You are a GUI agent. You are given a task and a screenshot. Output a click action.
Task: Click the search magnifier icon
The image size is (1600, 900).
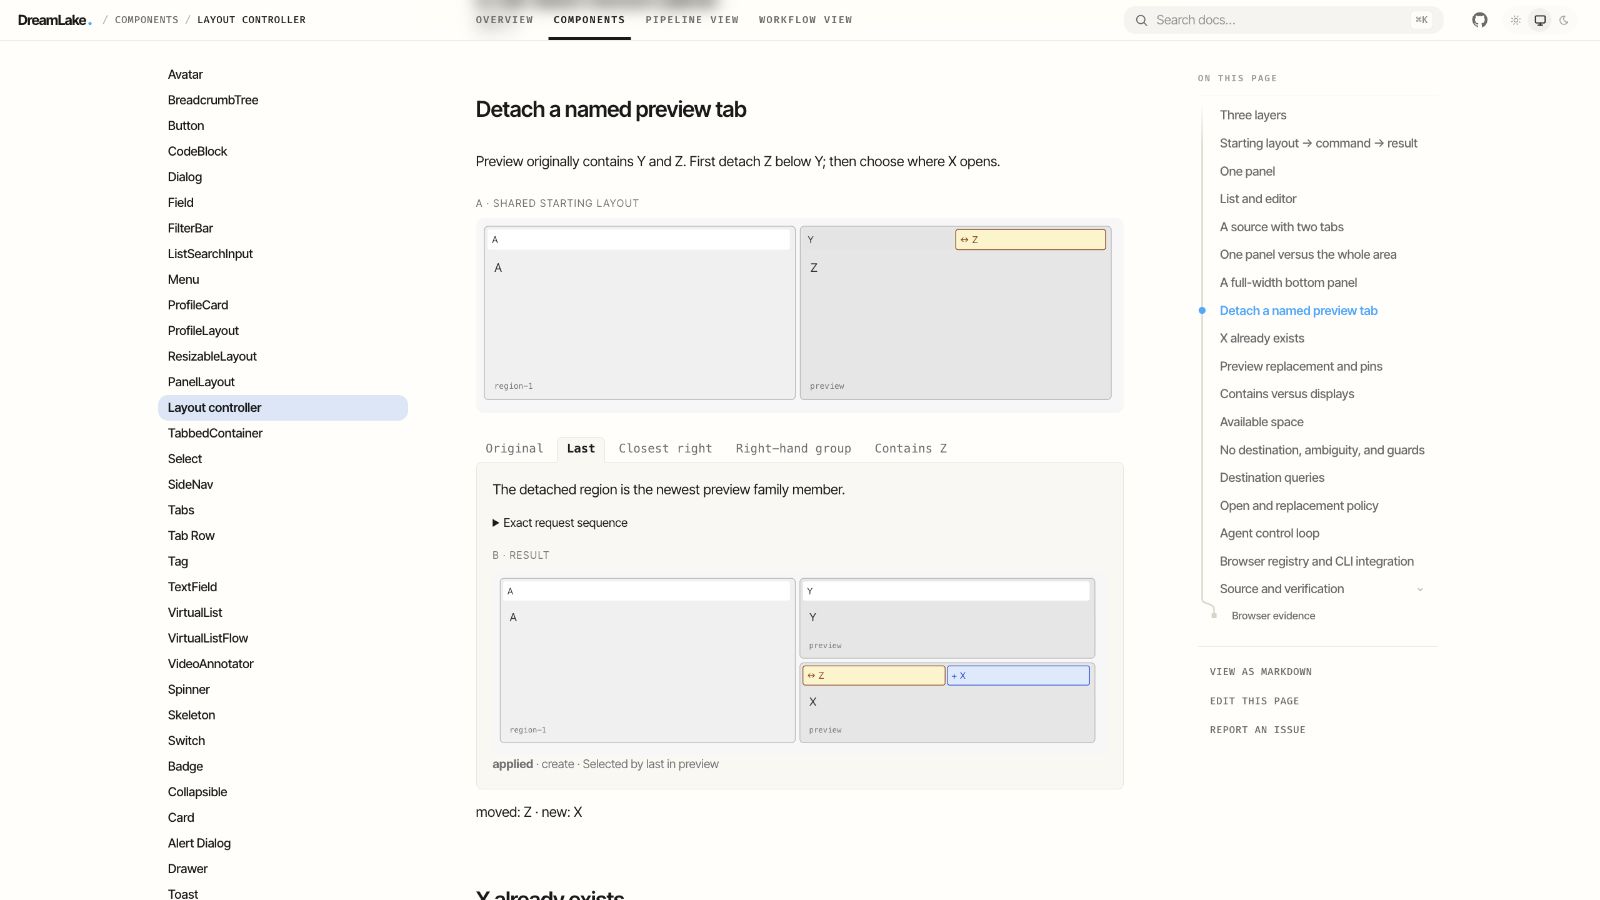click(x=1141, y=20)
